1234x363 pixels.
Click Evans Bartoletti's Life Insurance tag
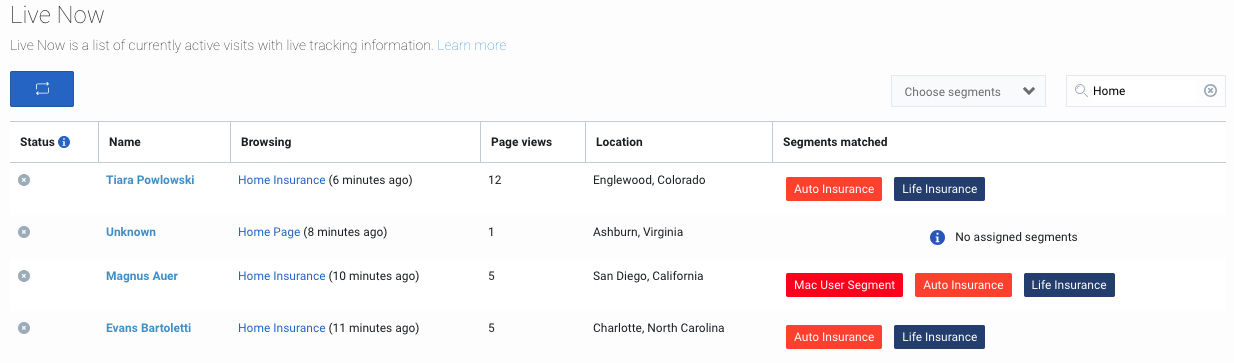(x=939, y=337)
